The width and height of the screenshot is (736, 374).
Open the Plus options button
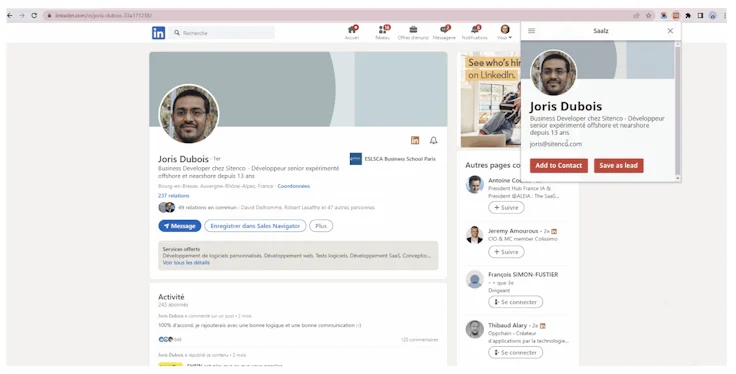click(x=321, y=226)
